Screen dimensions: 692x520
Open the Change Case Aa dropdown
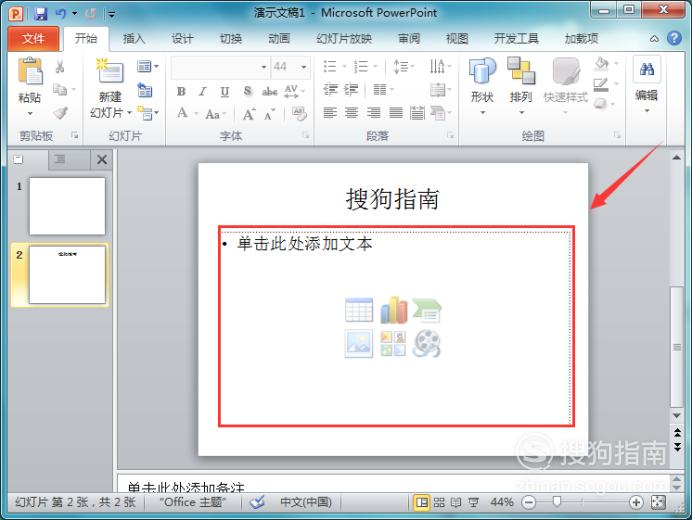215,114
